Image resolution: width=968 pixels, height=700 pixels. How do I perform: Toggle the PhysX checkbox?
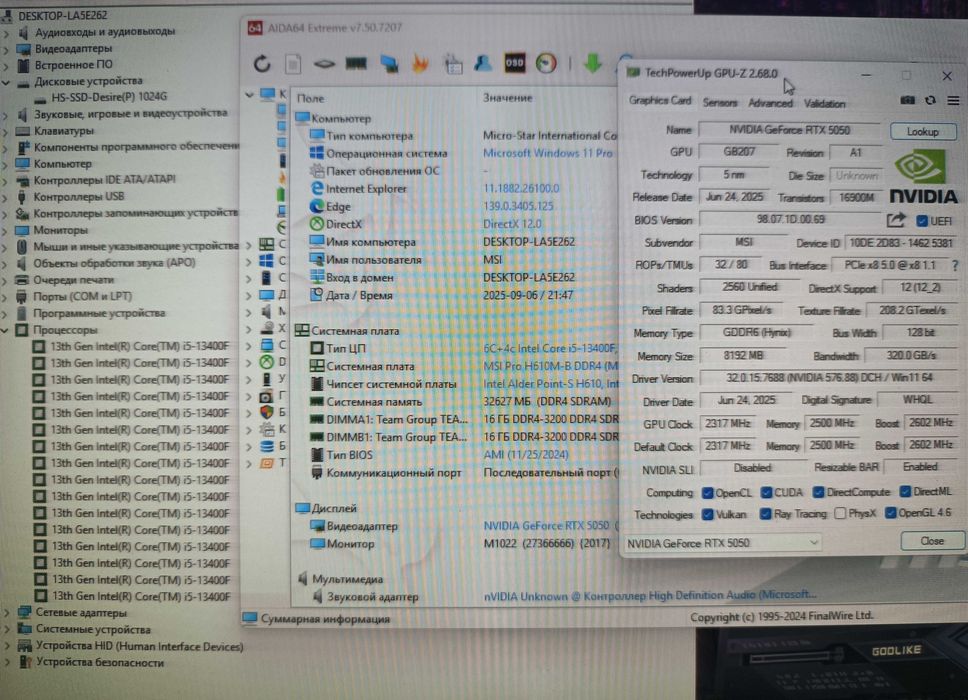pyautogui.click(x=840, y=513)
